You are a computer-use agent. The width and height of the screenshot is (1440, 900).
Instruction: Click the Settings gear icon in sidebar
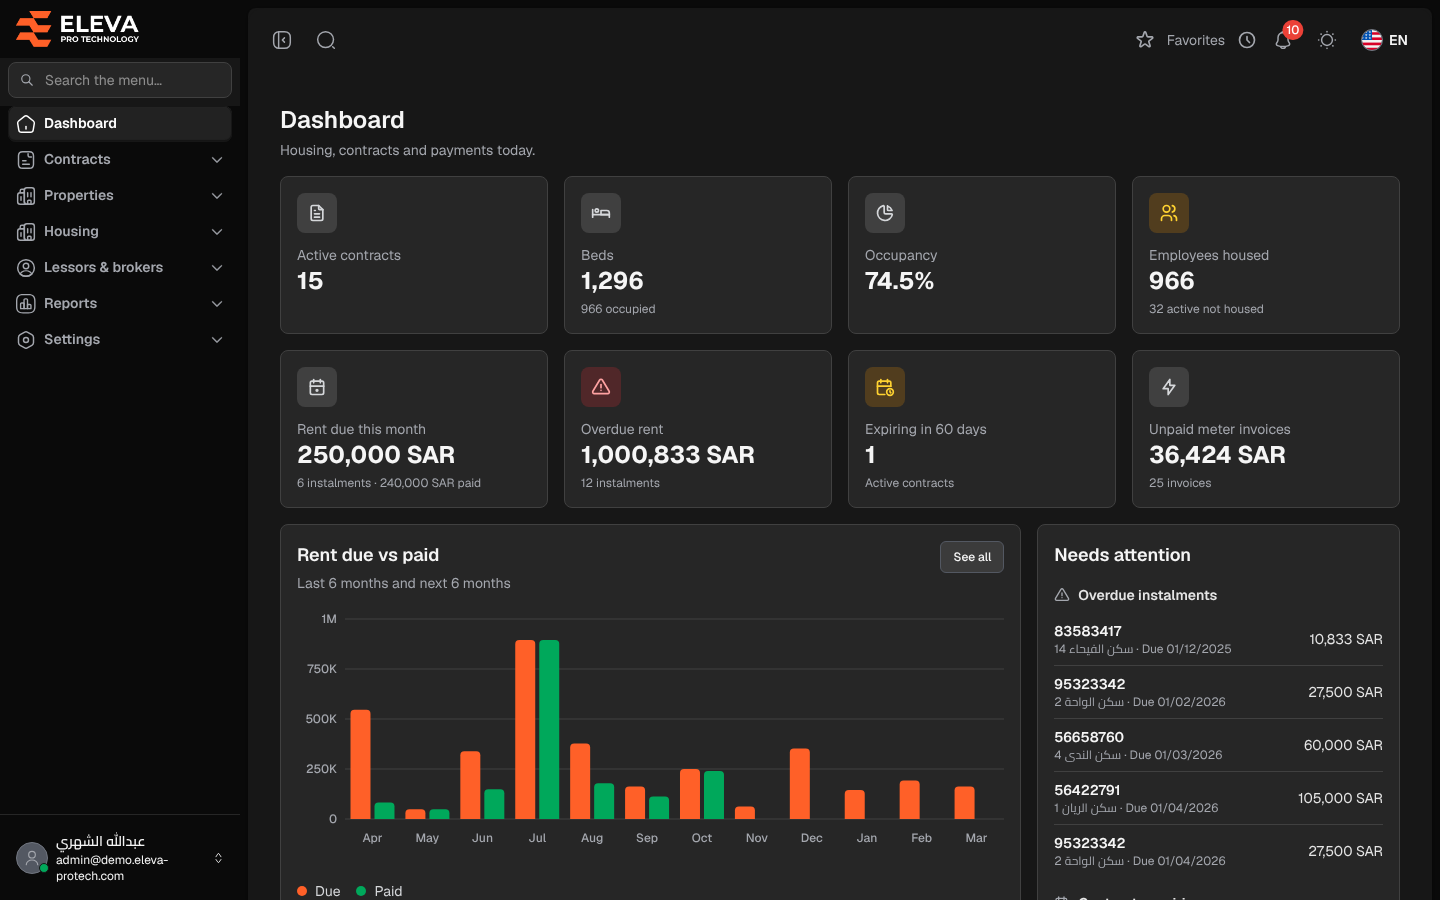click(26, 340)
